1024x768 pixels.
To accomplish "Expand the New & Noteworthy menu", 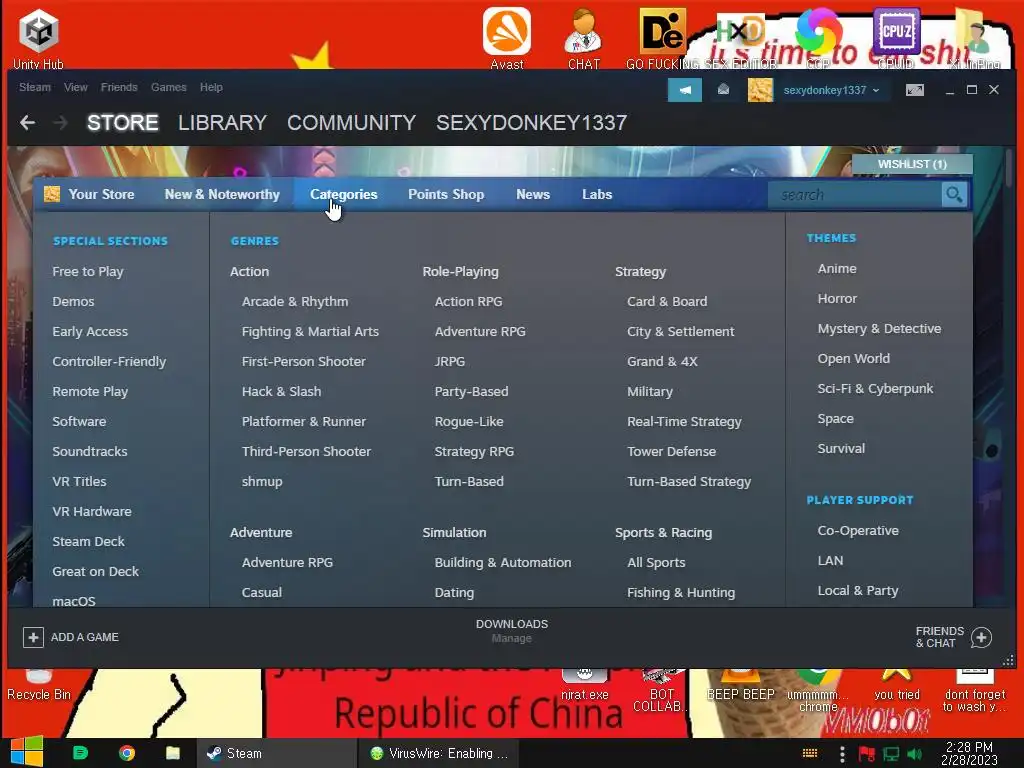I will point(222,194).
